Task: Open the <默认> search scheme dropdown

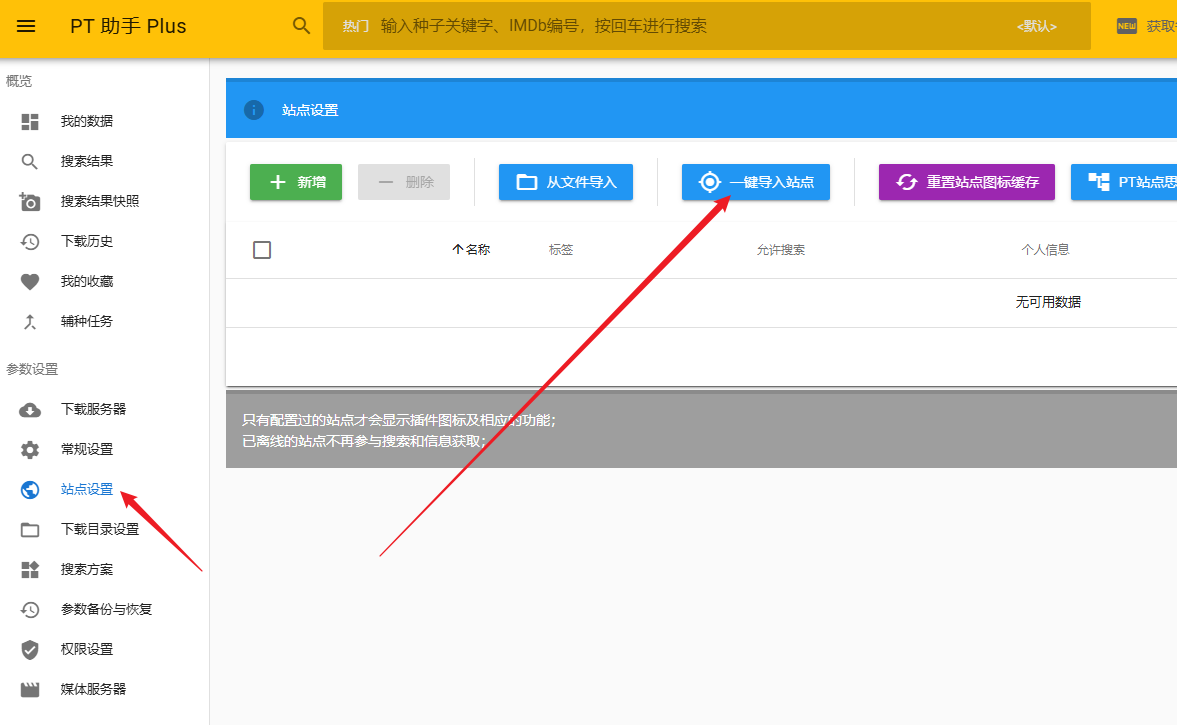Action: (x=1036, y=26)
